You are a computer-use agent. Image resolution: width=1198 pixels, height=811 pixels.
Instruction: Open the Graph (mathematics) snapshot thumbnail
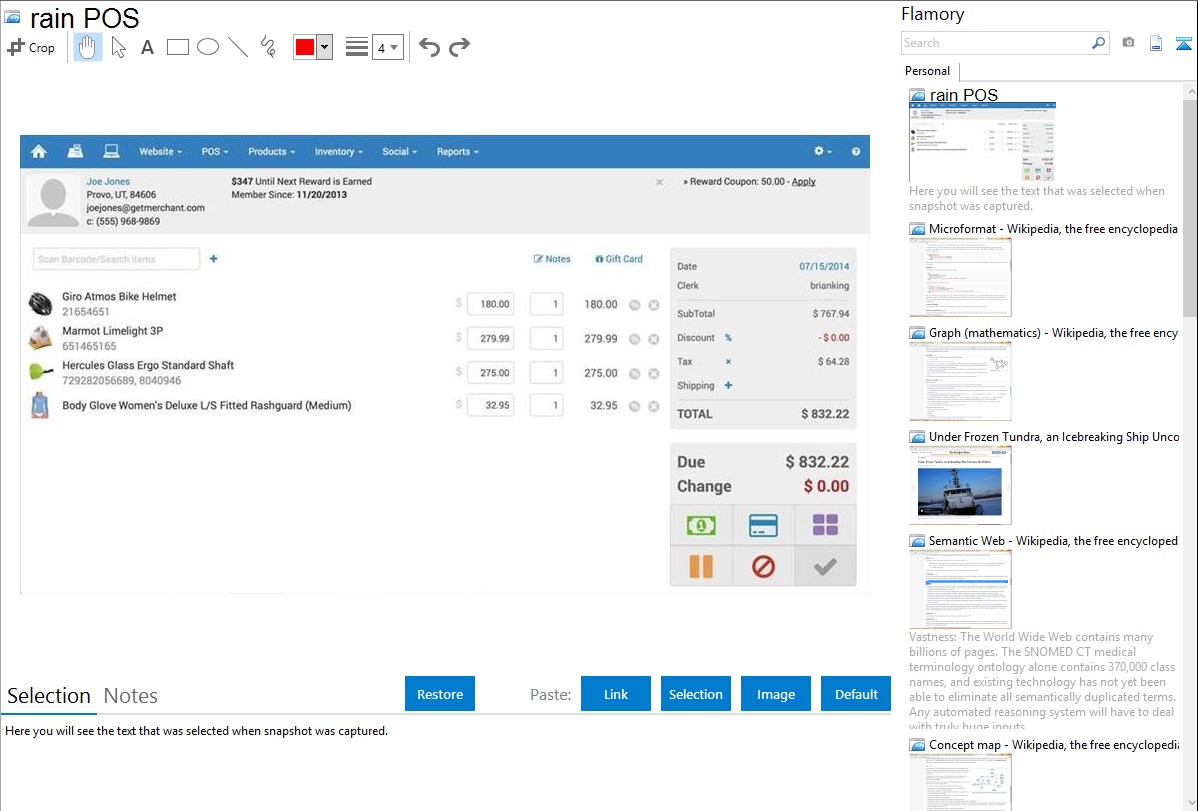pyautogui.click(x=960, y=381)
